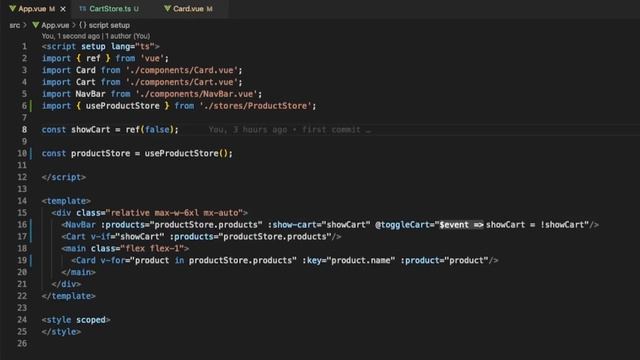This screenshot has width=640, height=360.
Task: Open the '1 author (You)' code lens
Action: [128, 36]
